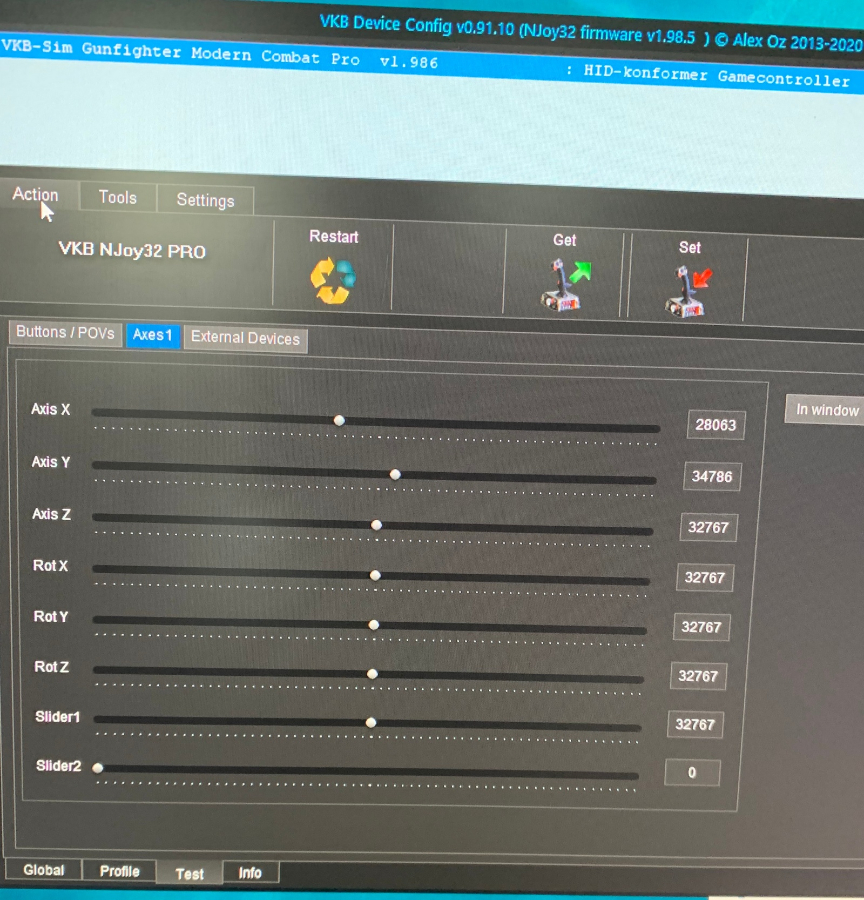Open the Global bottom tab
Image resolution: width=864 pixels, height=900 pixels.
click(x=44, y=870)
